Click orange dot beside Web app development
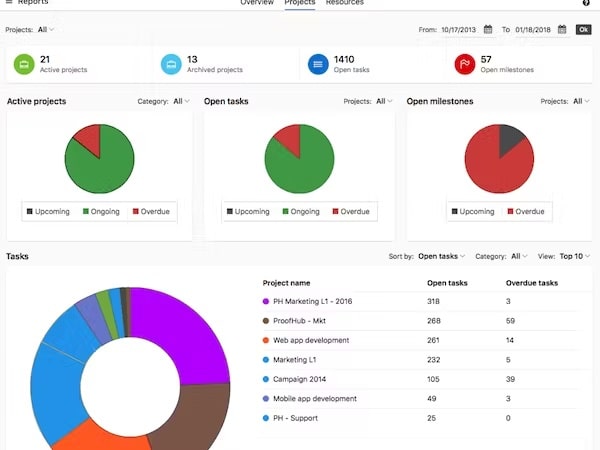The height and width of the screenshot is (450, 600). tap(266, 340)
